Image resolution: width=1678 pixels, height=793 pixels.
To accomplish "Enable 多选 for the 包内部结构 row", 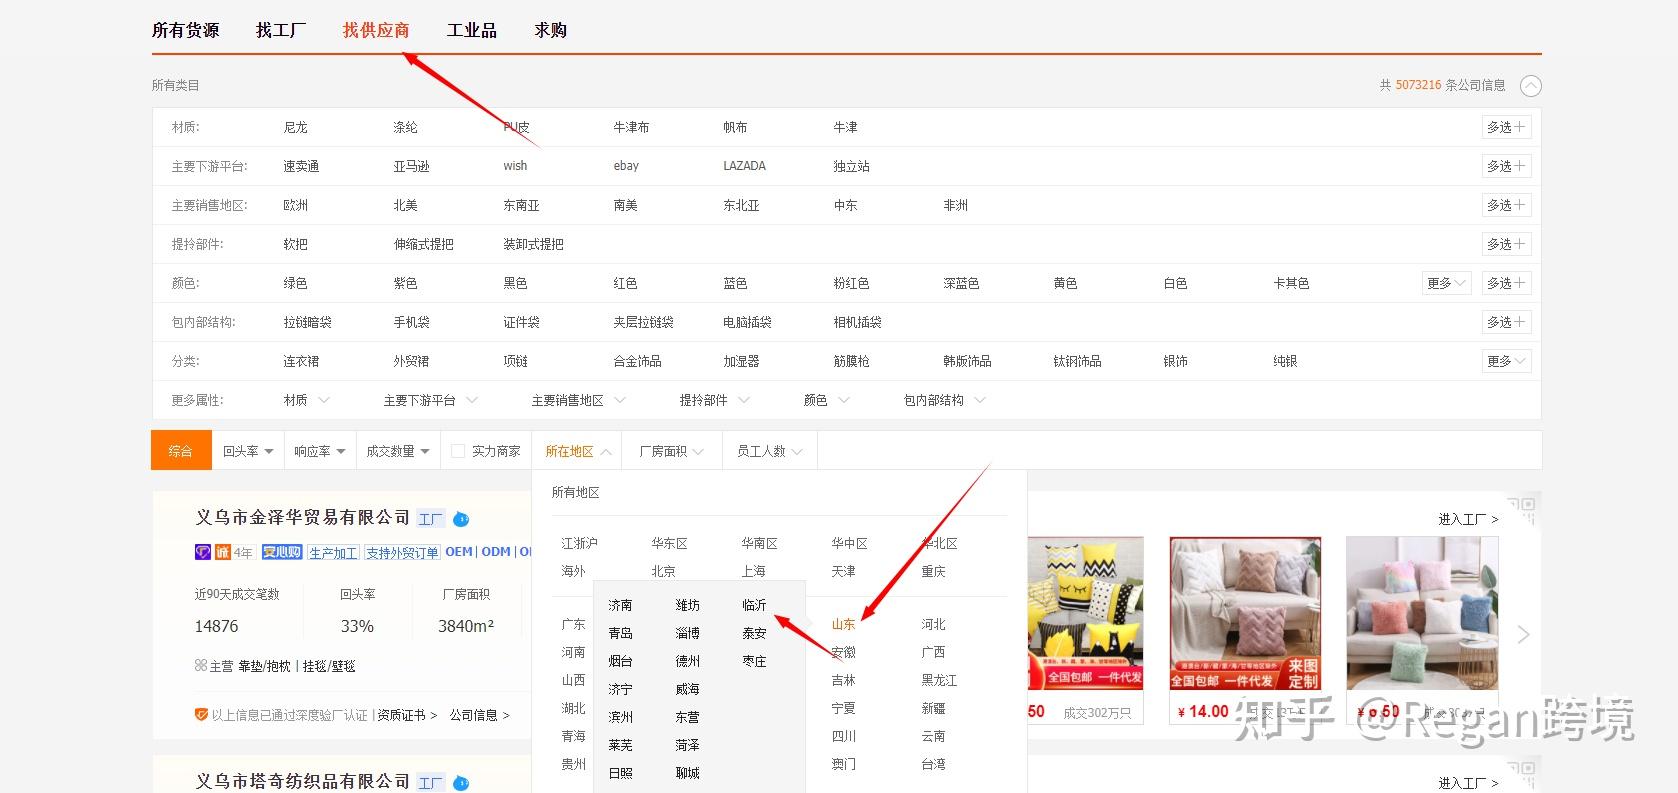I will [x=1506, y=322].
